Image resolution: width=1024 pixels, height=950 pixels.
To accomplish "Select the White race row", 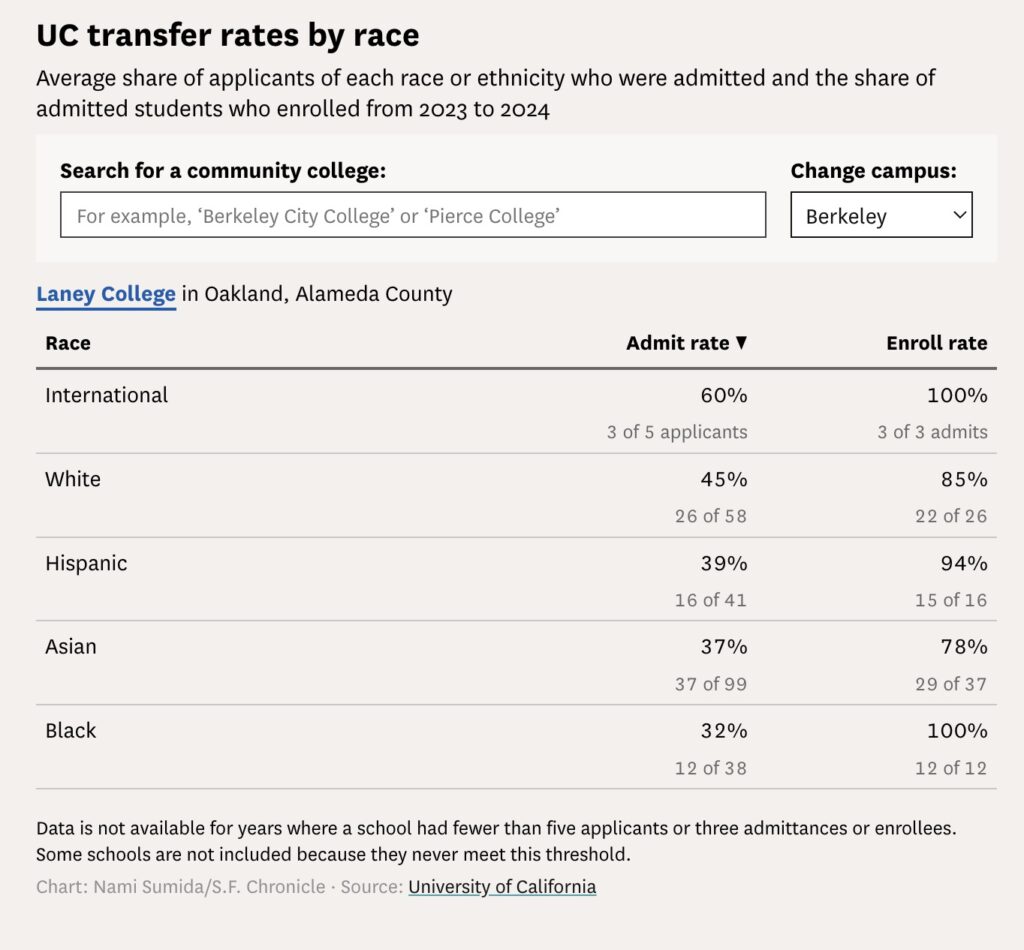I will coord(516,496).
